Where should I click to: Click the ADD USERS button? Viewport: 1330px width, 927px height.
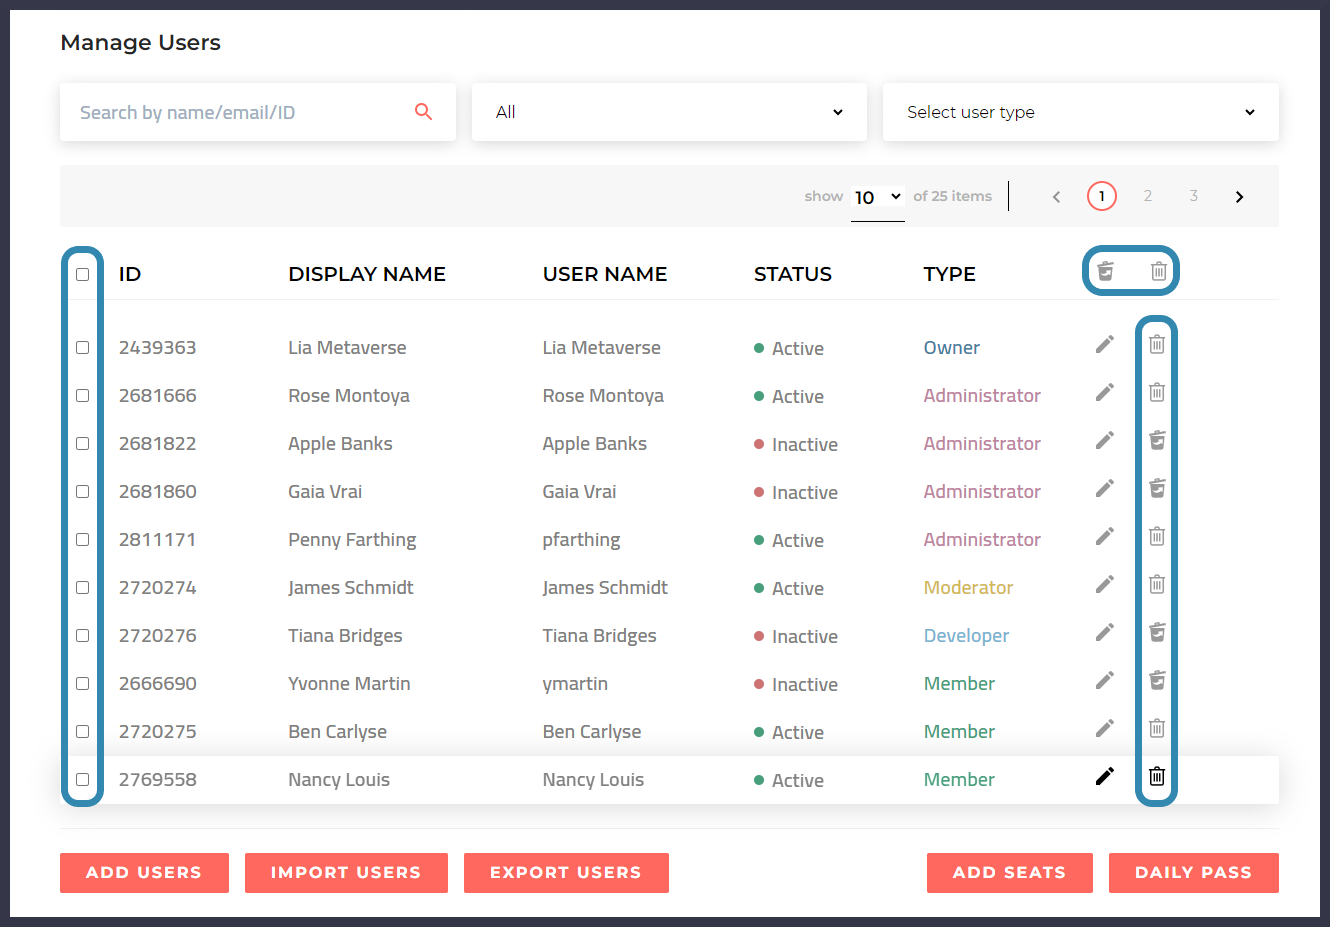144,872
